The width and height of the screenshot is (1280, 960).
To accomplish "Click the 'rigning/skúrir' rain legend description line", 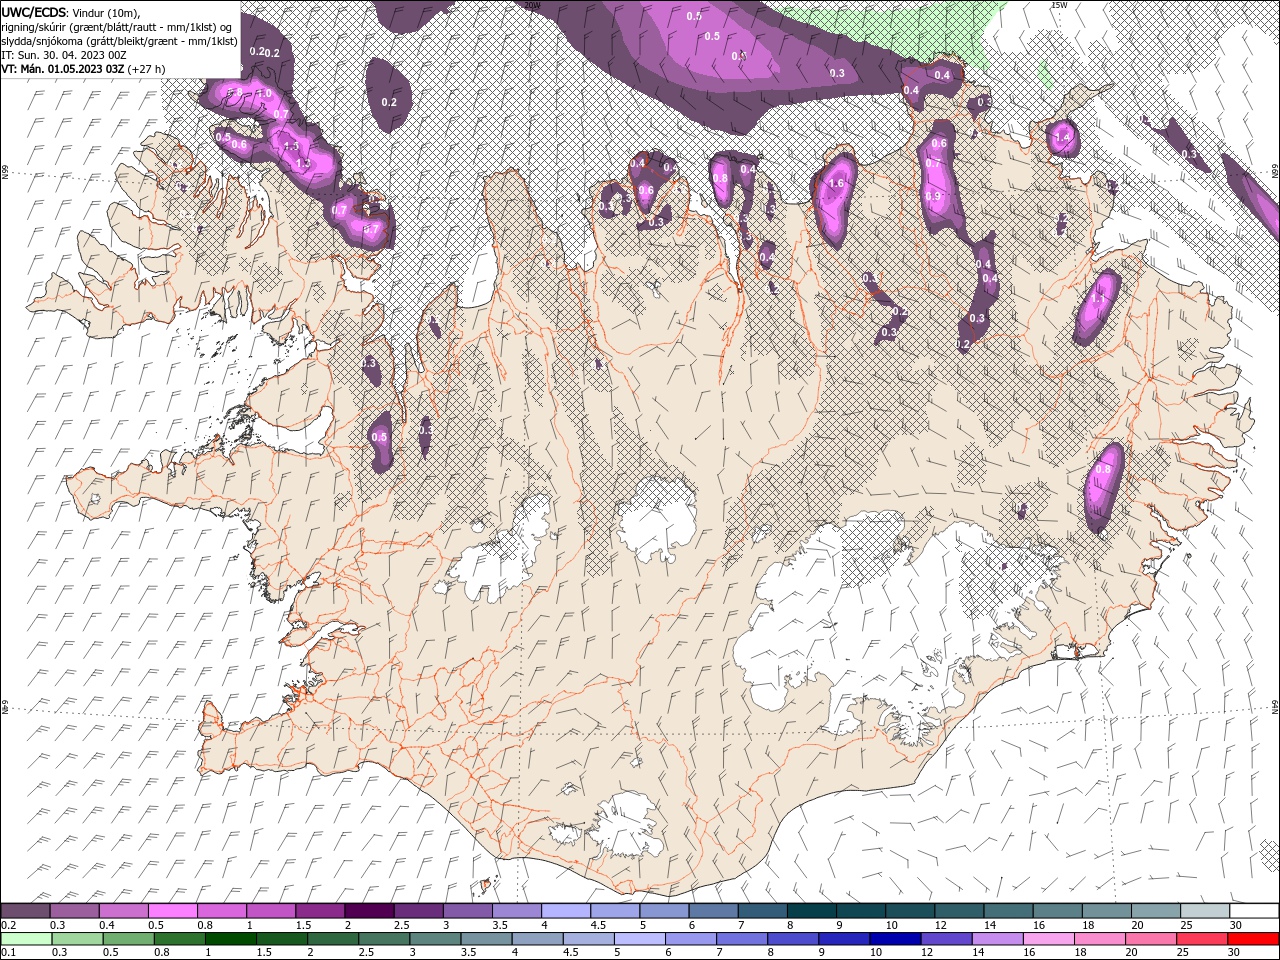I will [x=118, y=27].
